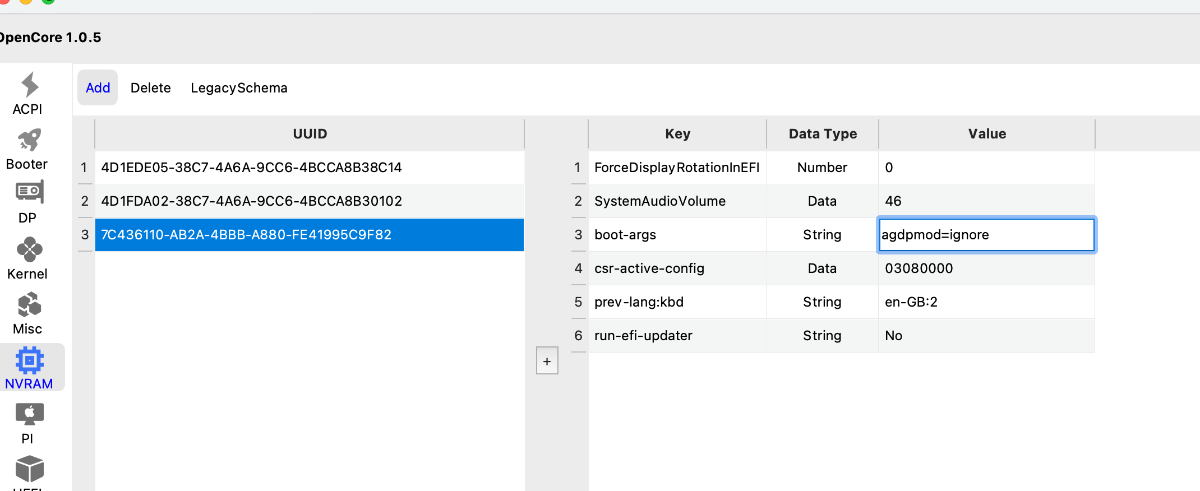Open Data Type cell for run-efi-updater
The image size is (1200, 491).
(822, 336)
